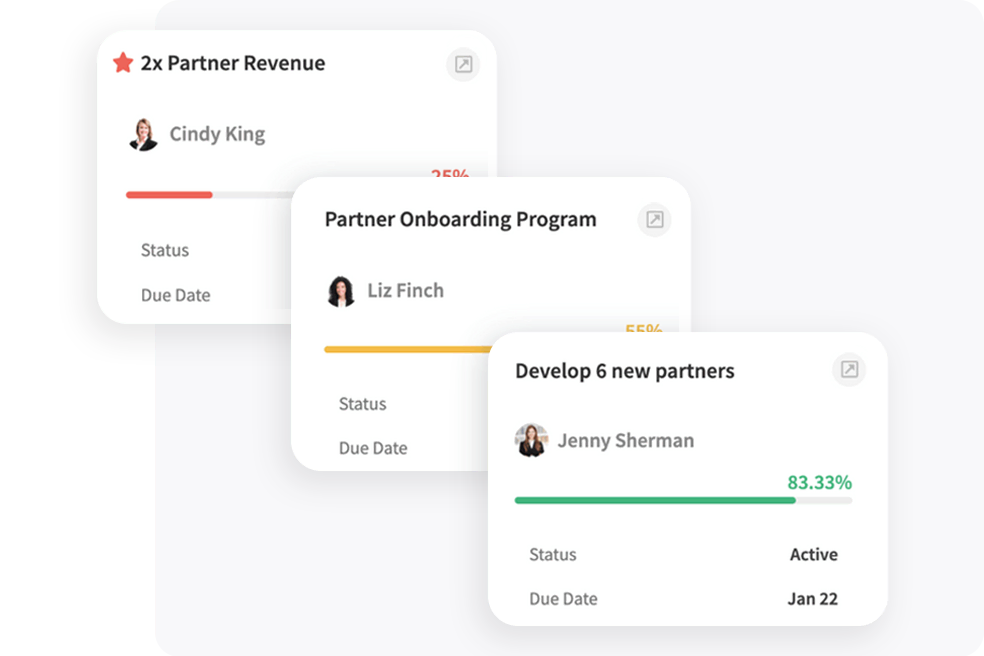Image resolution: width=984 pixels, height=656 pixels.
Task: Click the Active status value
Action: pyautogui.click(x=813, y=555)
